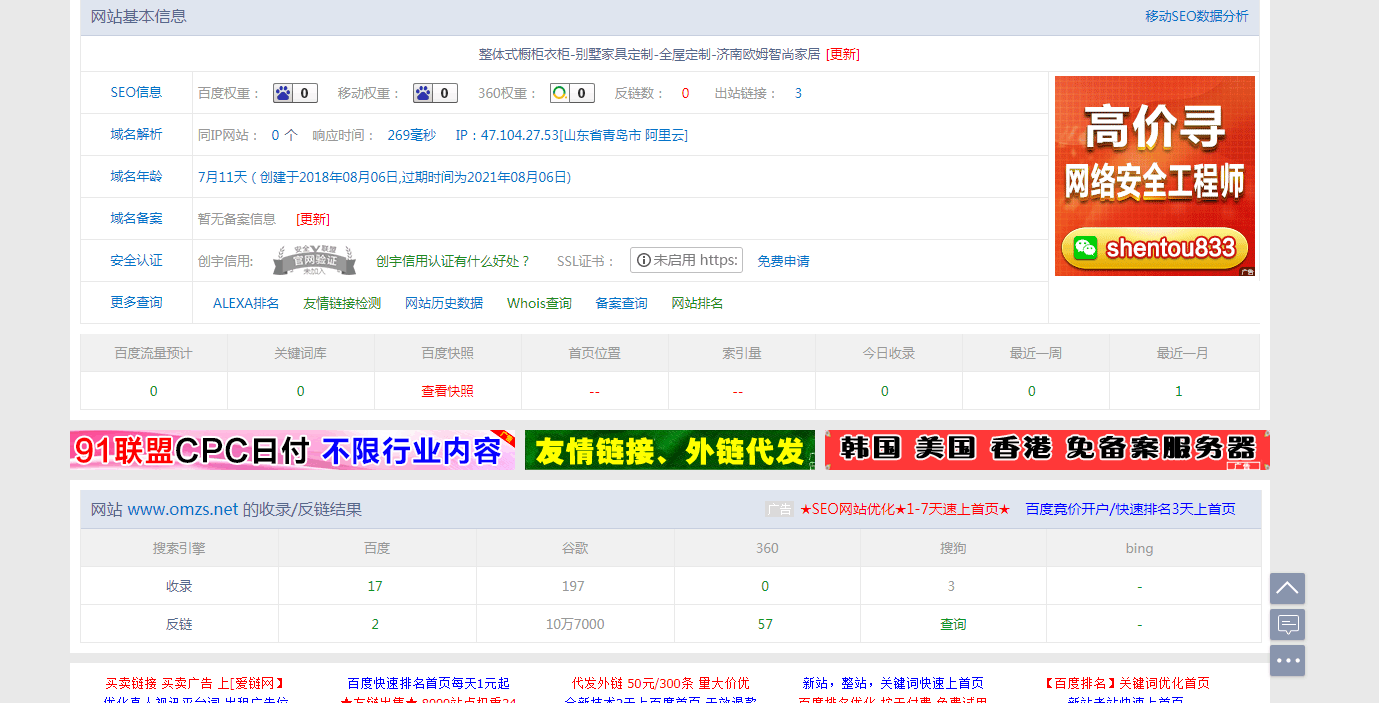Screen dimensions: 1379x703
Task: Click the three-dots more options button
Action: [1287, 661]
